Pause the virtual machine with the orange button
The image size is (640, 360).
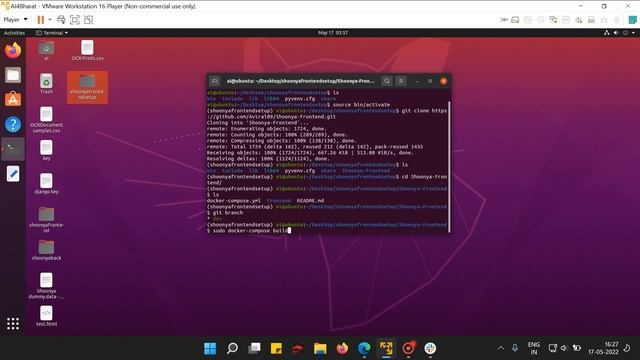(x=40, y=20)
